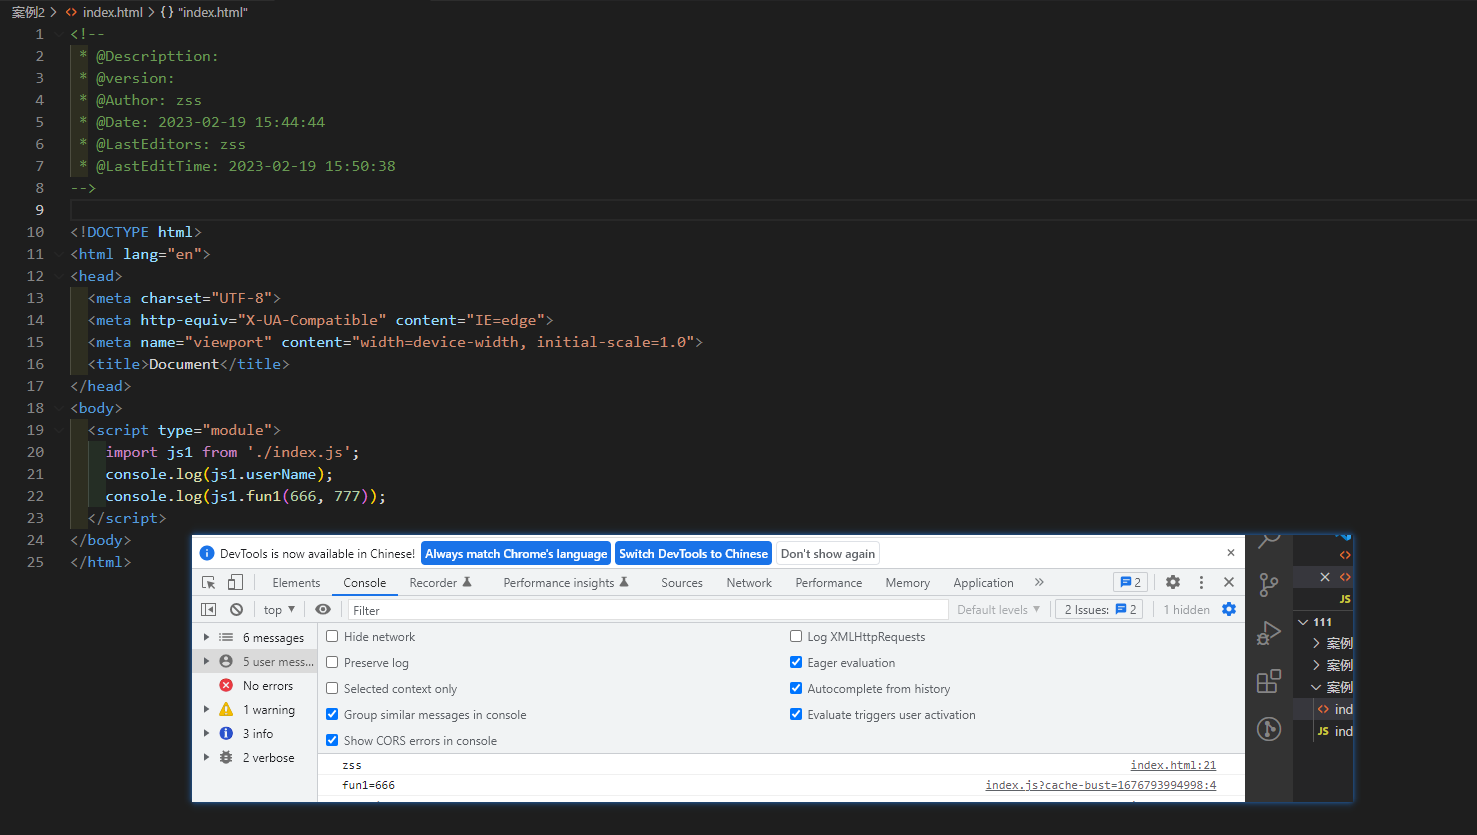Open the JS ind file in the explorer tree
Image resolution: width=1477 pixels, height=835 pixels.
tap(1334, 731)
